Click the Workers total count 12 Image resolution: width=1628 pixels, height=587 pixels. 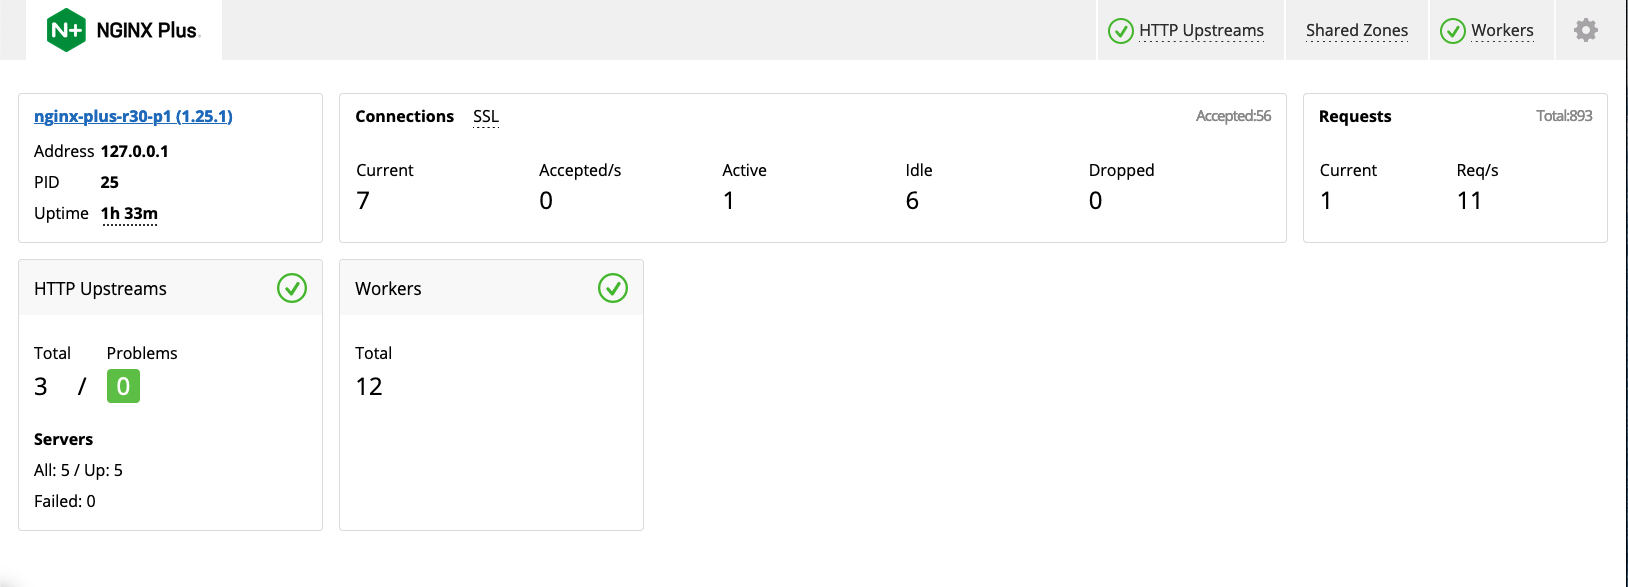(x=369, y=387)
